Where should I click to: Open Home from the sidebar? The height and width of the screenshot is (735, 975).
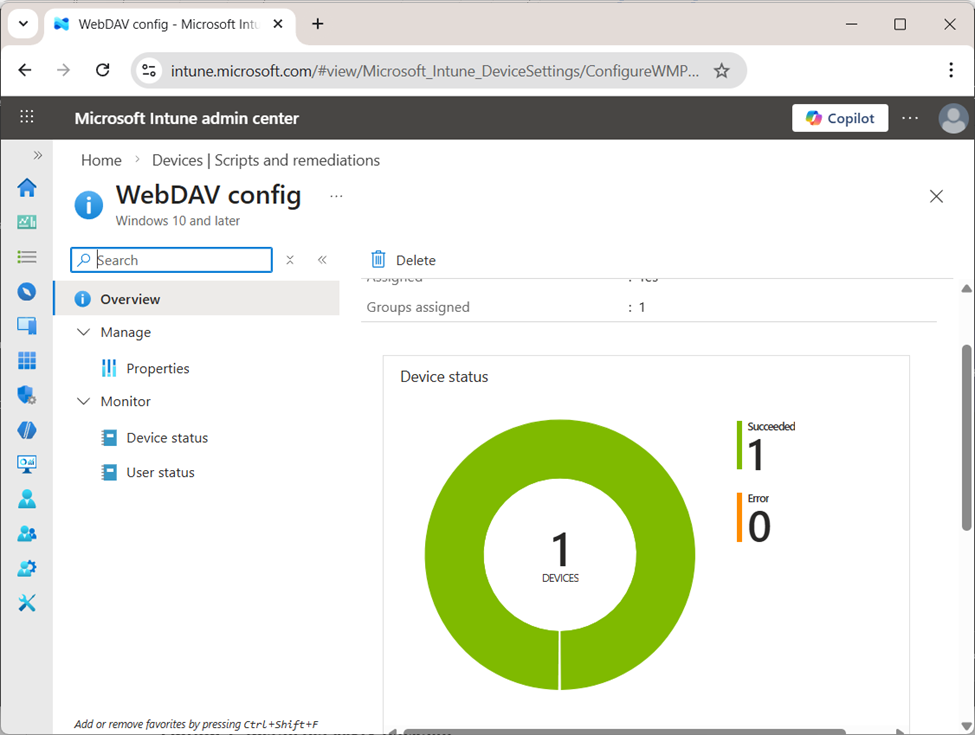27,187
